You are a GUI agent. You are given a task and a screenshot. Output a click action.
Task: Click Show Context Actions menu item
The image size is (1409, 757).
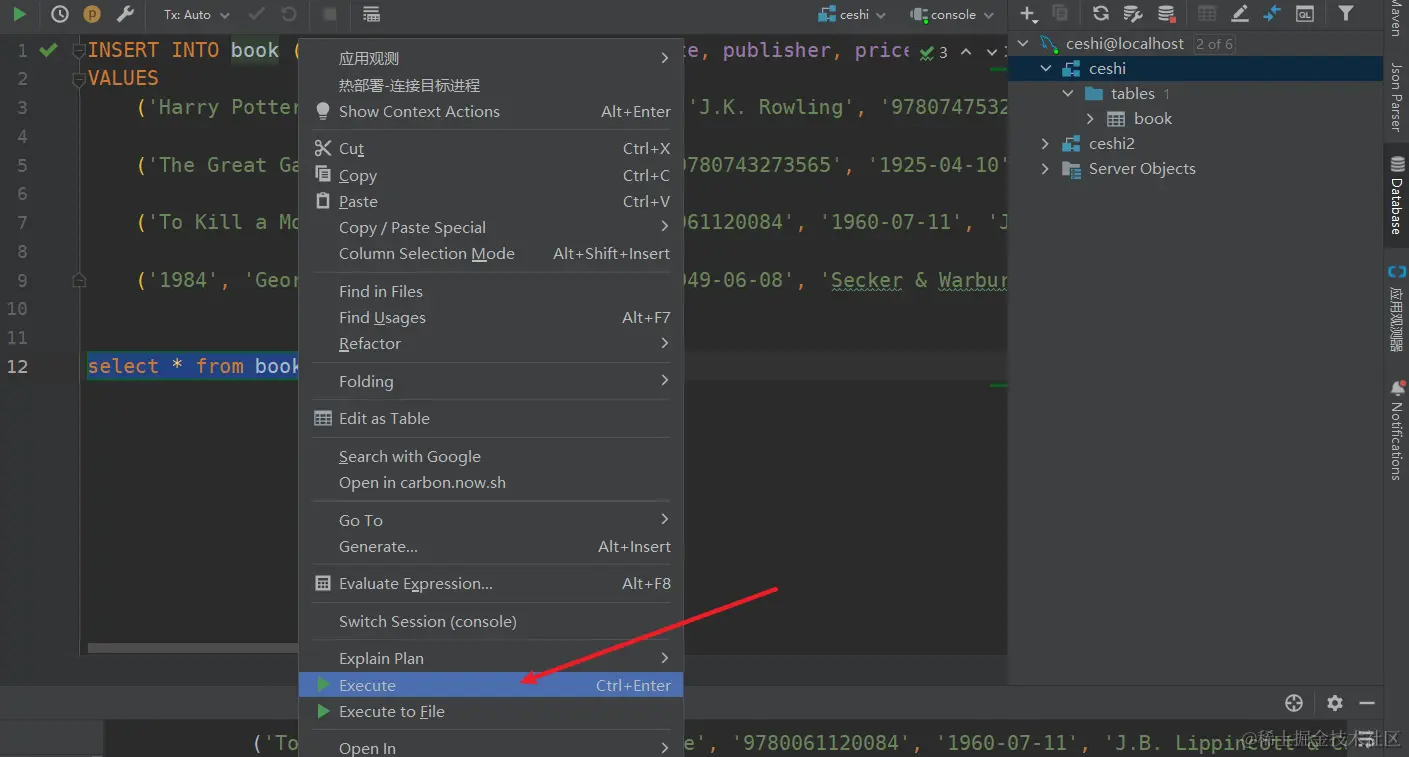point(491,111)
